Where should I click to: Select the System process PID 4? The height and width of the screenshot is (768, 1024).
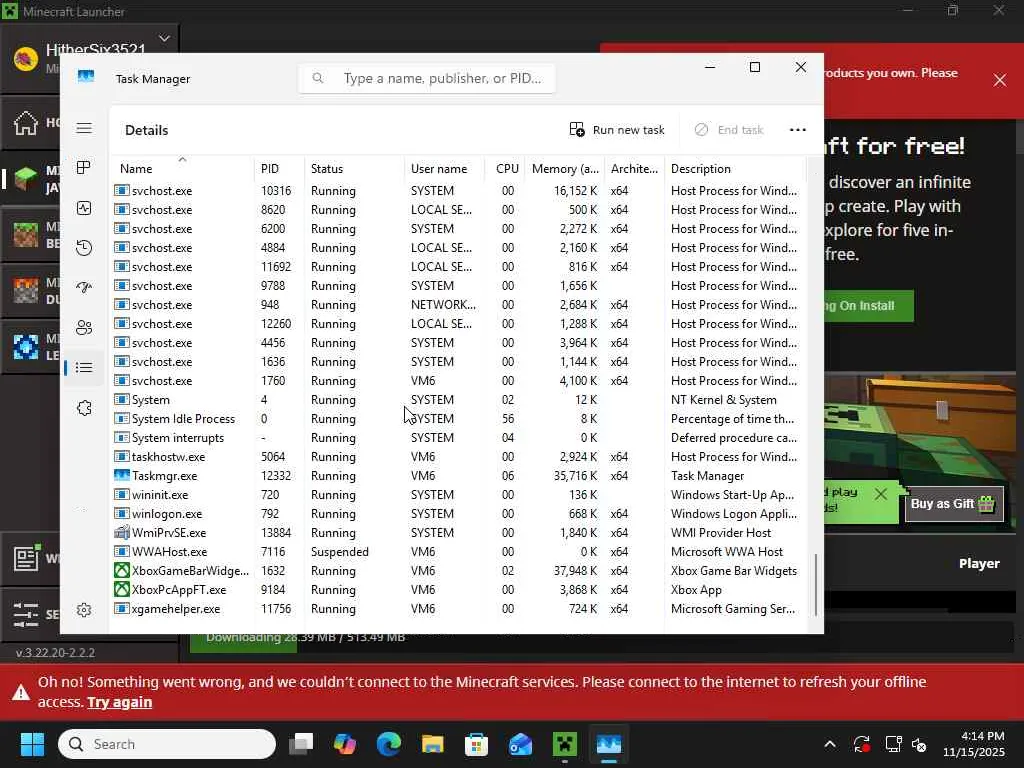(458, 400)
